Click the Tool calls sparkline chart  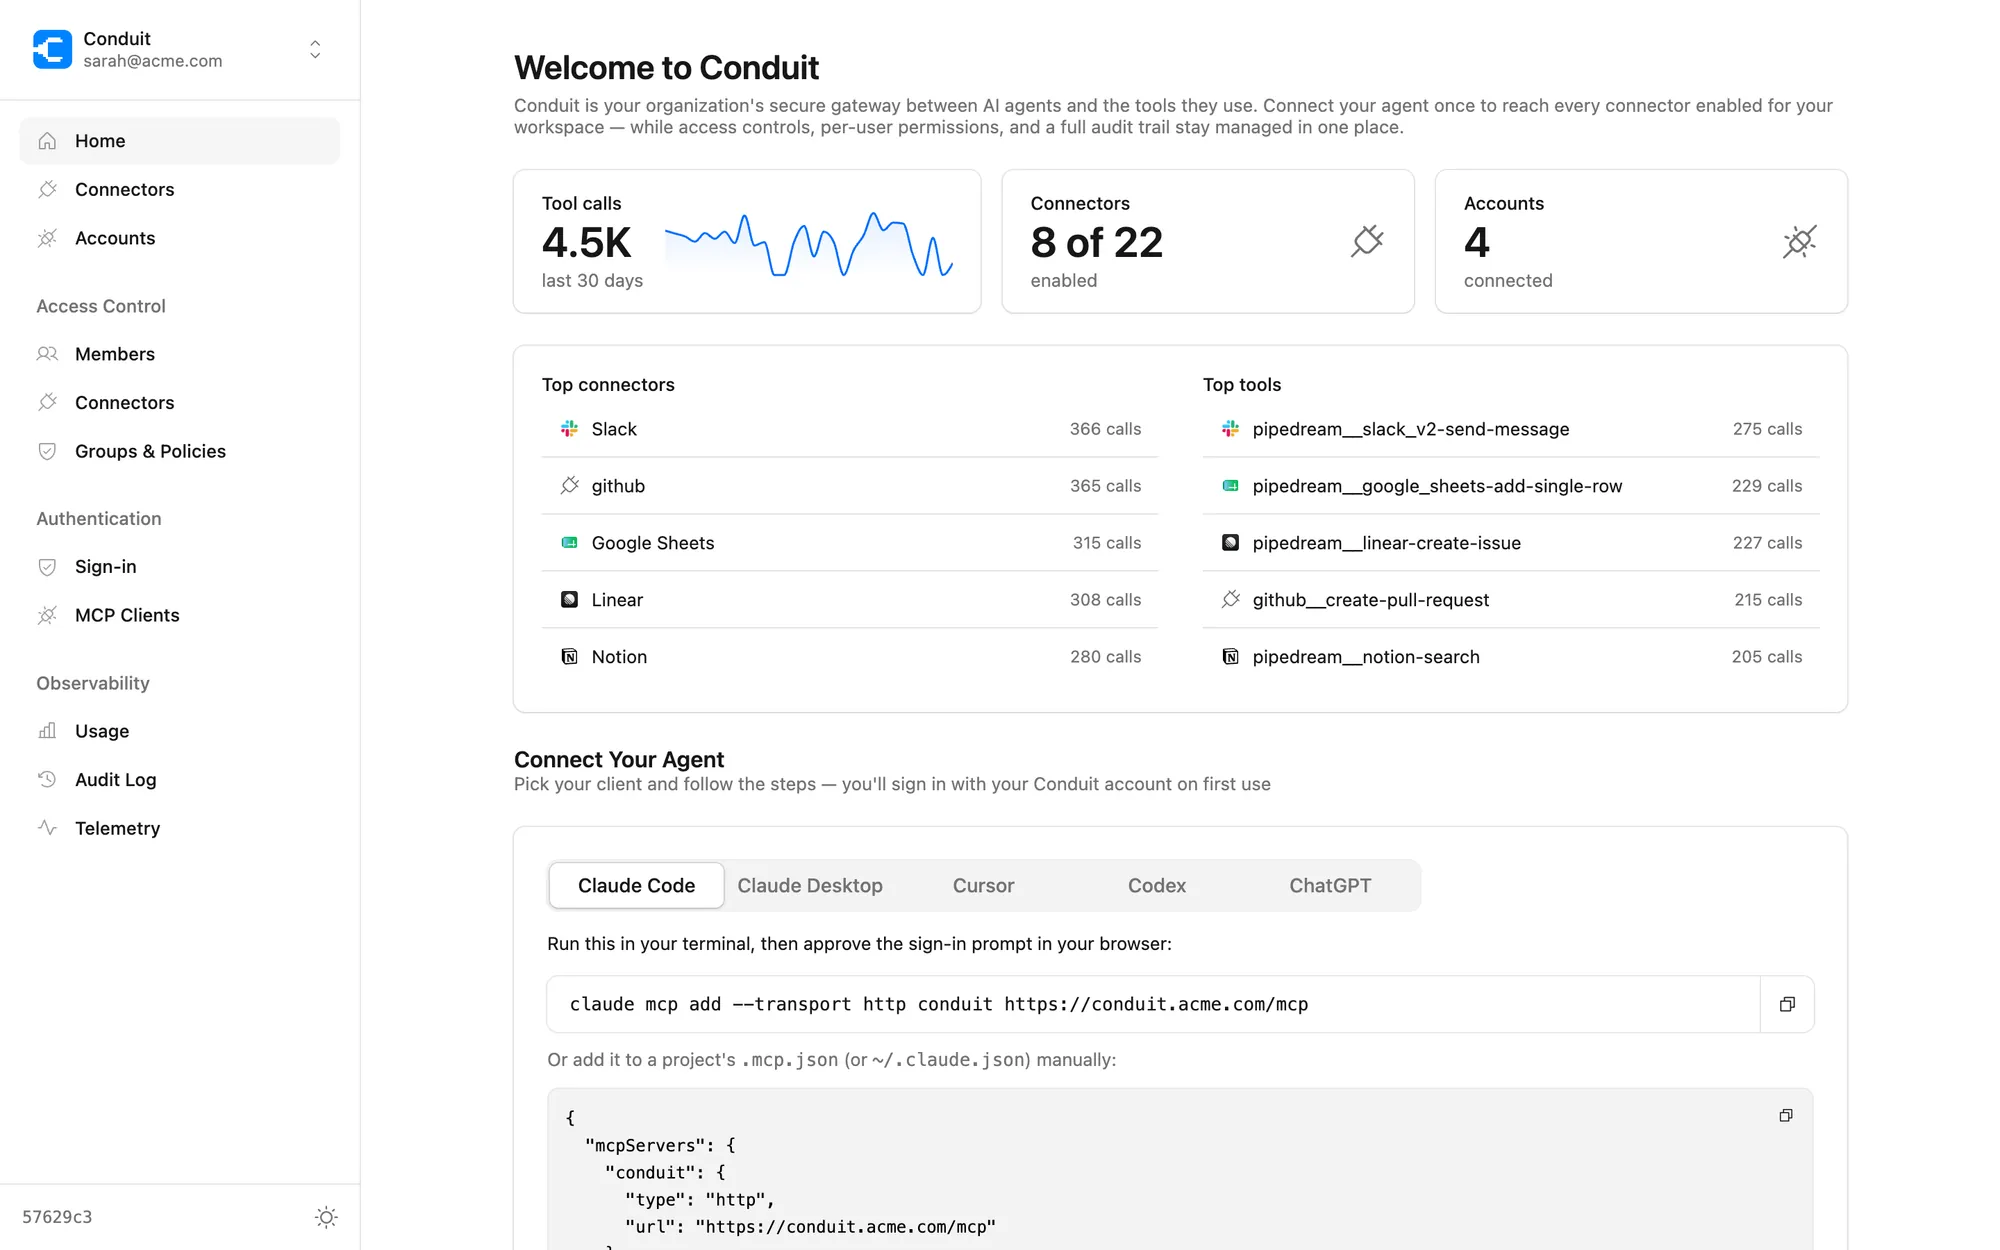pos(809,244)
